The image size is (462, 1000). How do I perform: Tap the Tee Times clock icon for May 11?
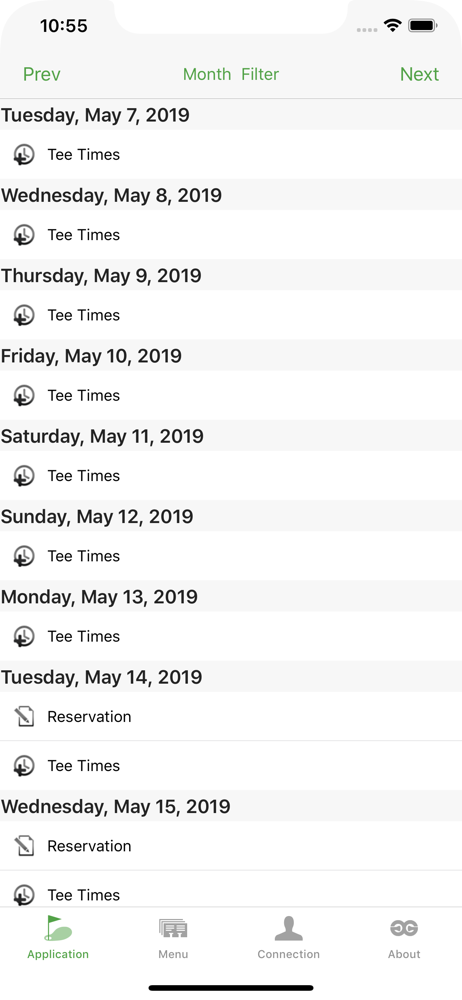(x=24, y=476)
